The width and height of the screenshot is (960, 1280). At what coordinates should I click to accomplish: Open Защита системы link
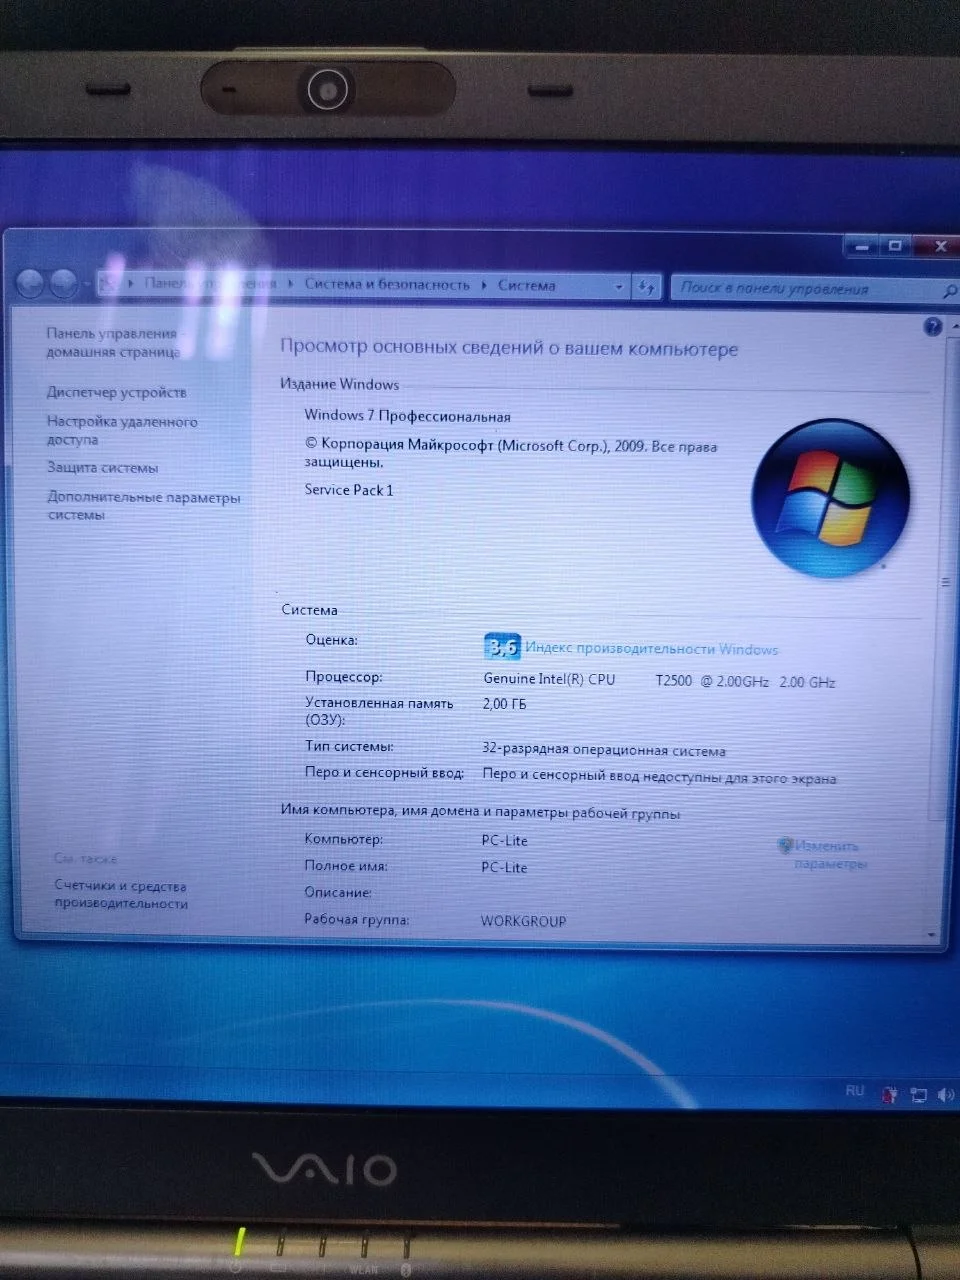tap(102, 467)
